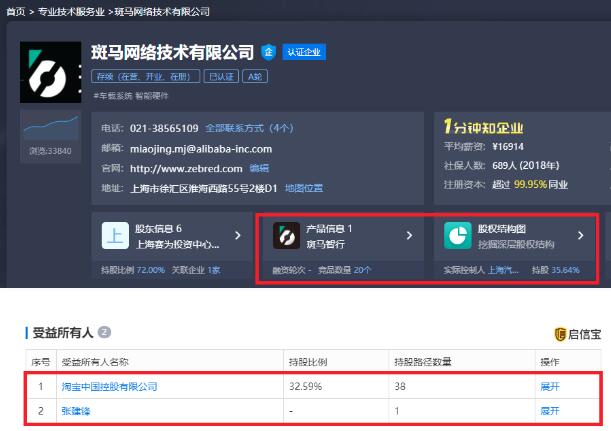Open the browsing trend chart thumbnail
The height and width of the screenshot is (431, 611).
pyautogui.click(x=51, y=127)
